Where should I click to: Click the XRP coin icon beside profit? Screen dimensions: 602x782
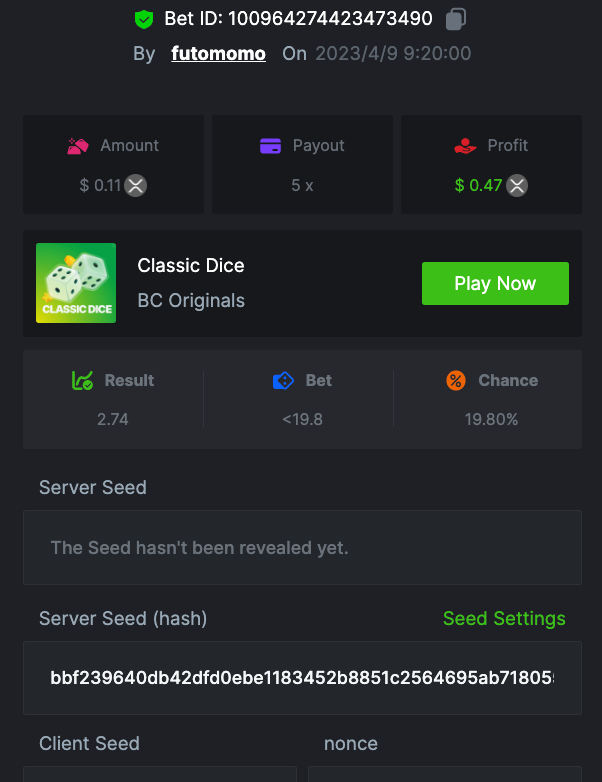516,185
